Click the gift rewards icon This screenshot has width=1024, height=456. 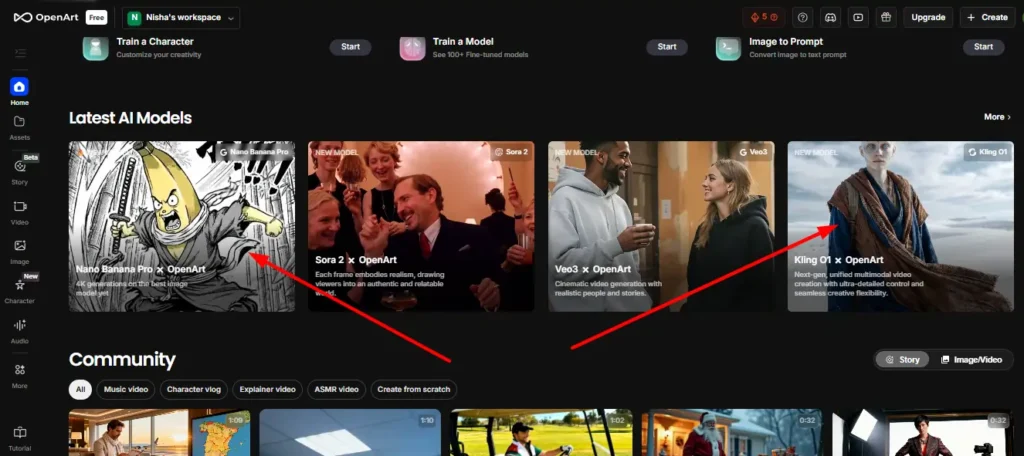885,17
